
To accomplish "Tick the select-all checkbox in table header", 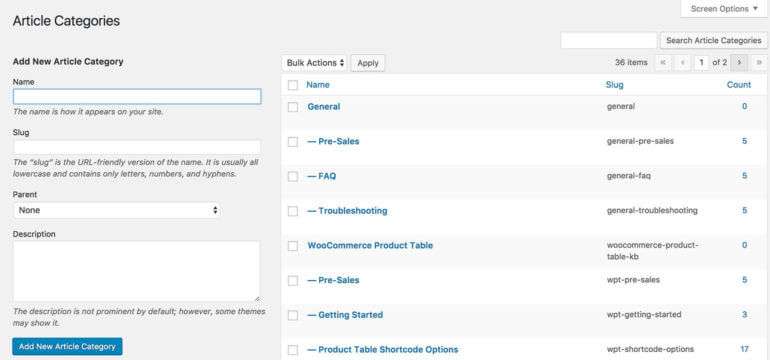I will (x=293, y=85).
